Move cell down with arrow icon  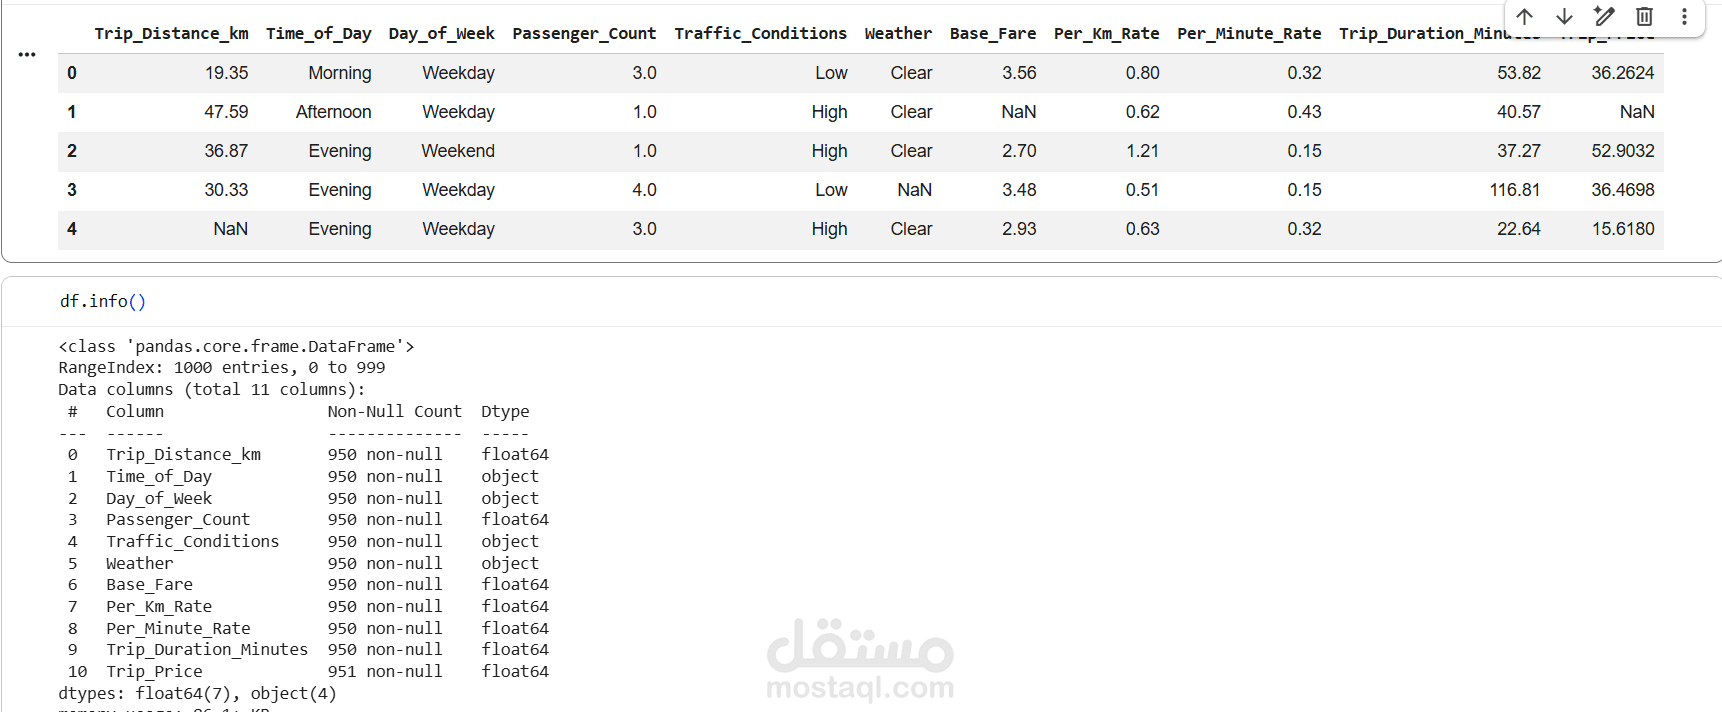(x=1564, y=16)
